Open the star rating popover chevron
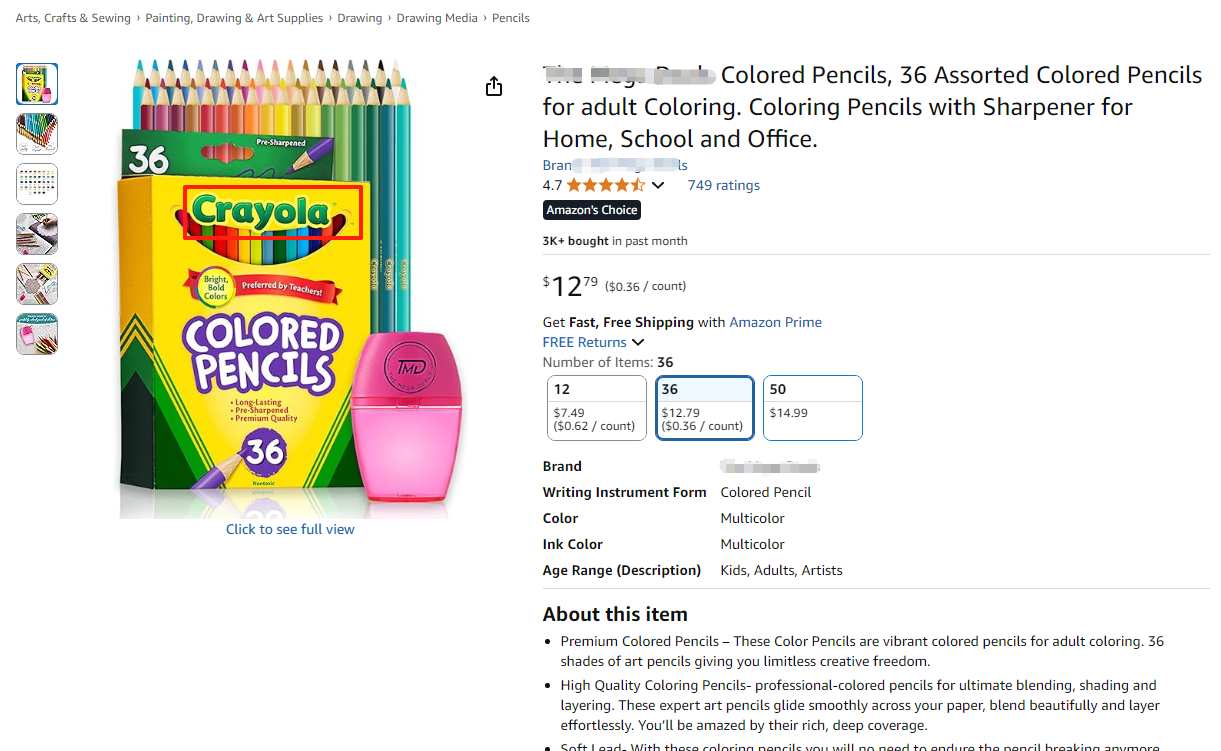 coord(658,185)
